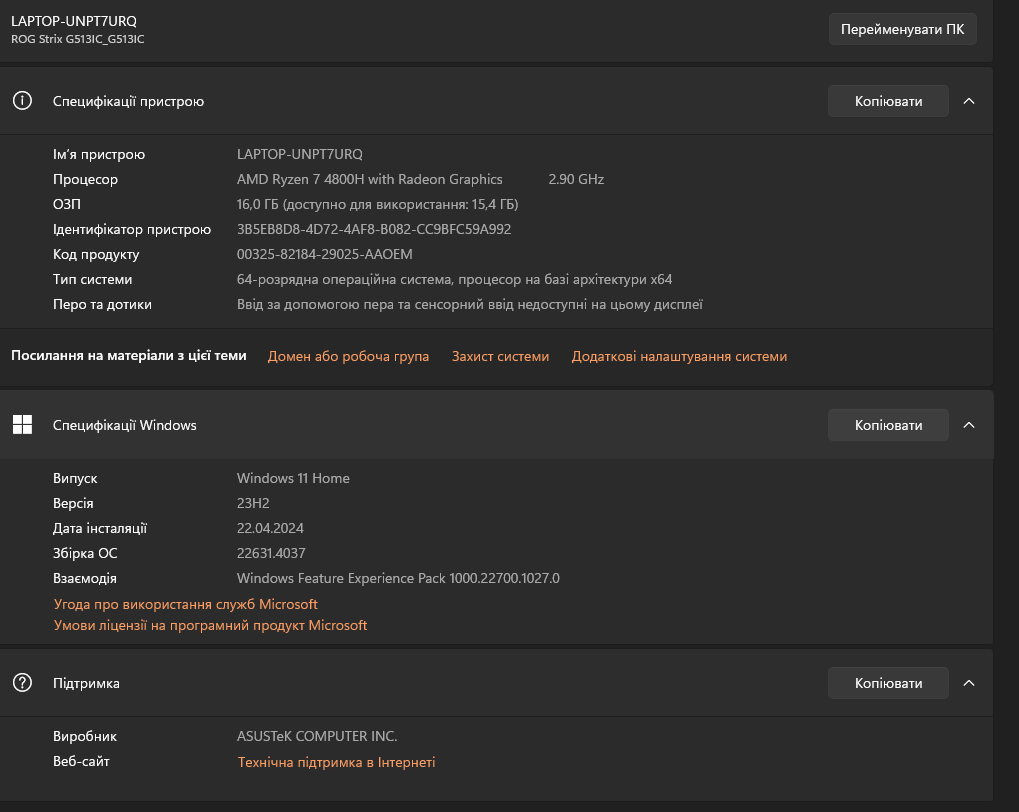Click the Перейменувати ПК button
This screenshot has height=812, width=1019.
pos(902,29)
